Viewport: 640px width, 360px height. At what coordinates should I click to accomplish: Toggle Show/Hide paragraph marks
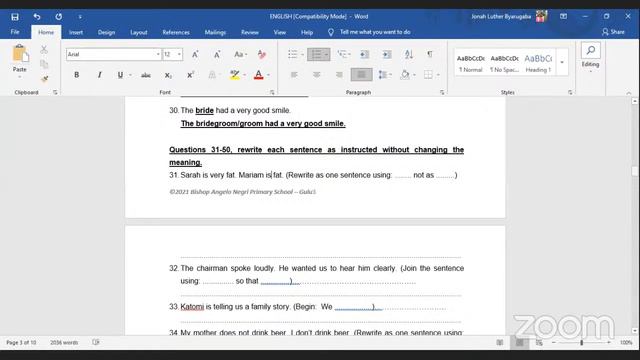point(430,54)
